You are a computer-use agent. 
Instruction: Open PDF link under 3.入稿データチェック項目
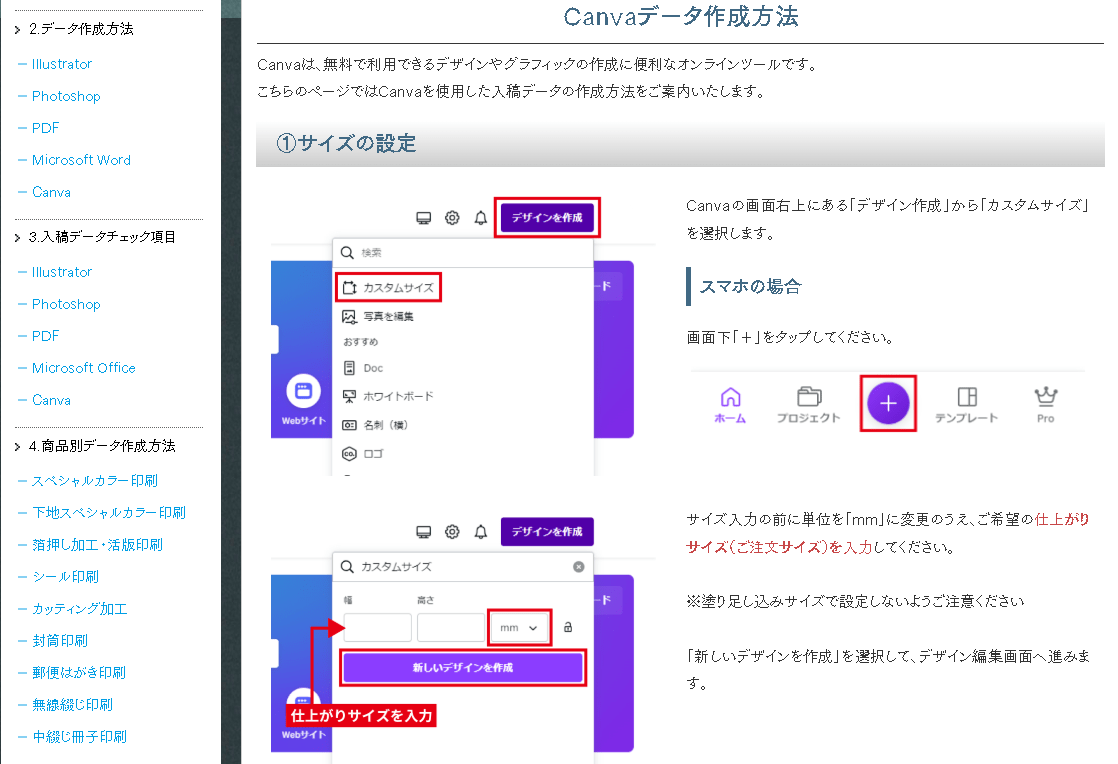click(45, 336)
